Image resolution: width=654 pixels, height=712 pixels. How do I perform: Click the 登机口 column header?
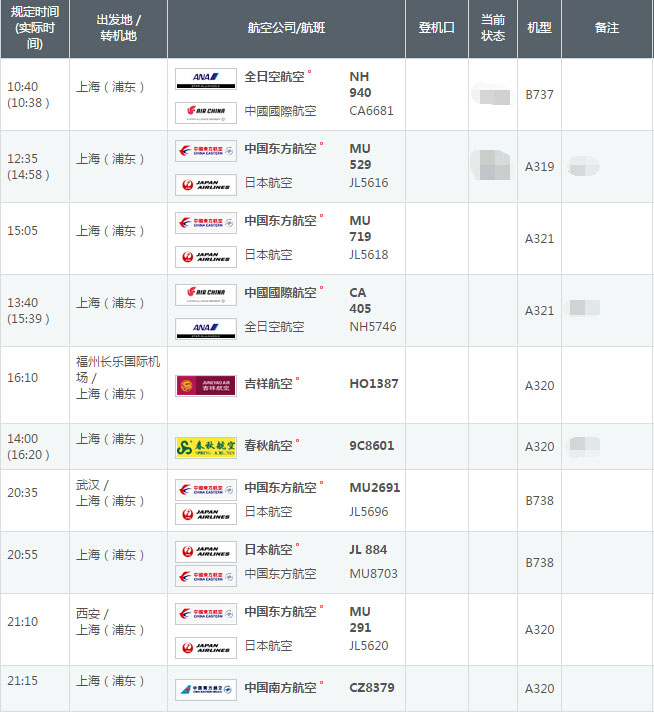click(x=436, y=28)
